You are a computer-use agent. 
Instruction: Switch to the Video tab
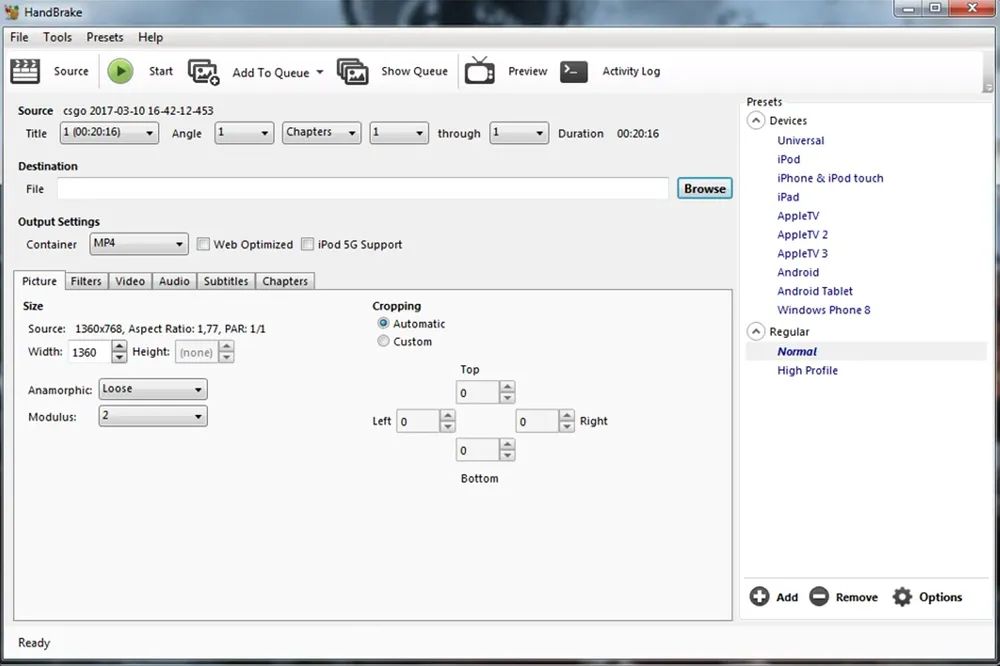coord(130,281)
